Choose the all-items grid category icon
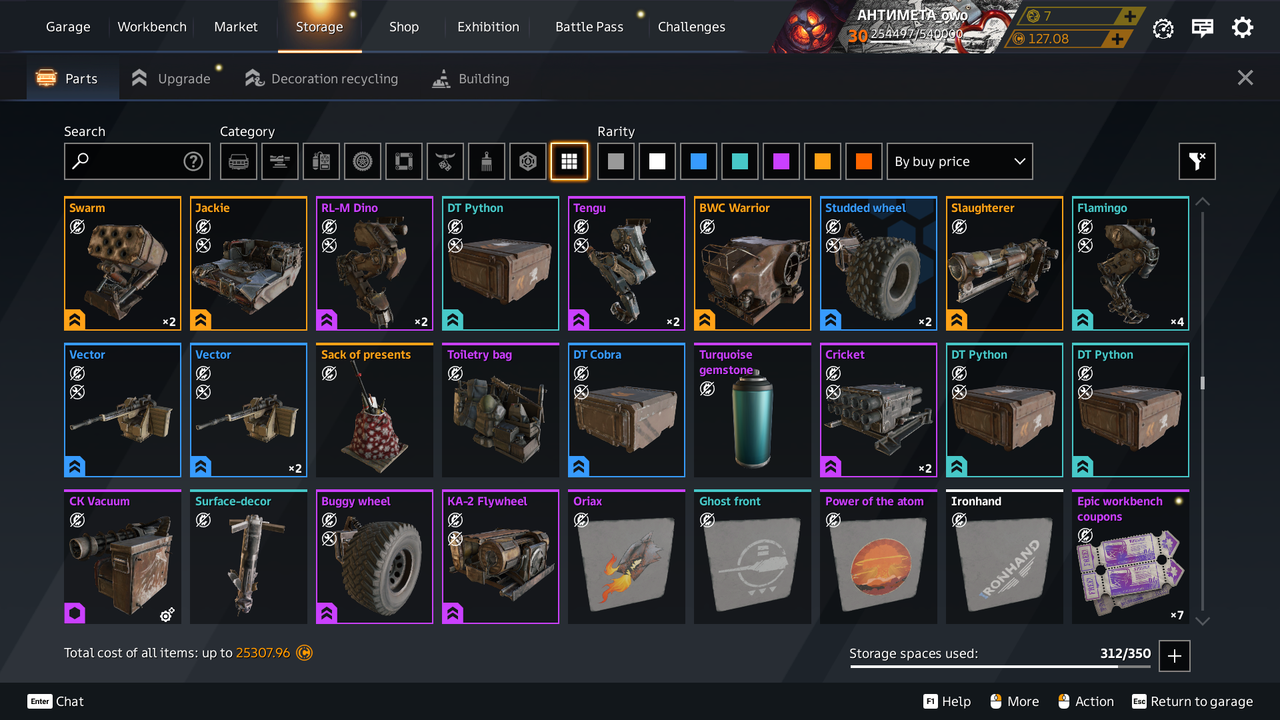Viewport: 1280px width, 720px height. (x=568, y=161)
